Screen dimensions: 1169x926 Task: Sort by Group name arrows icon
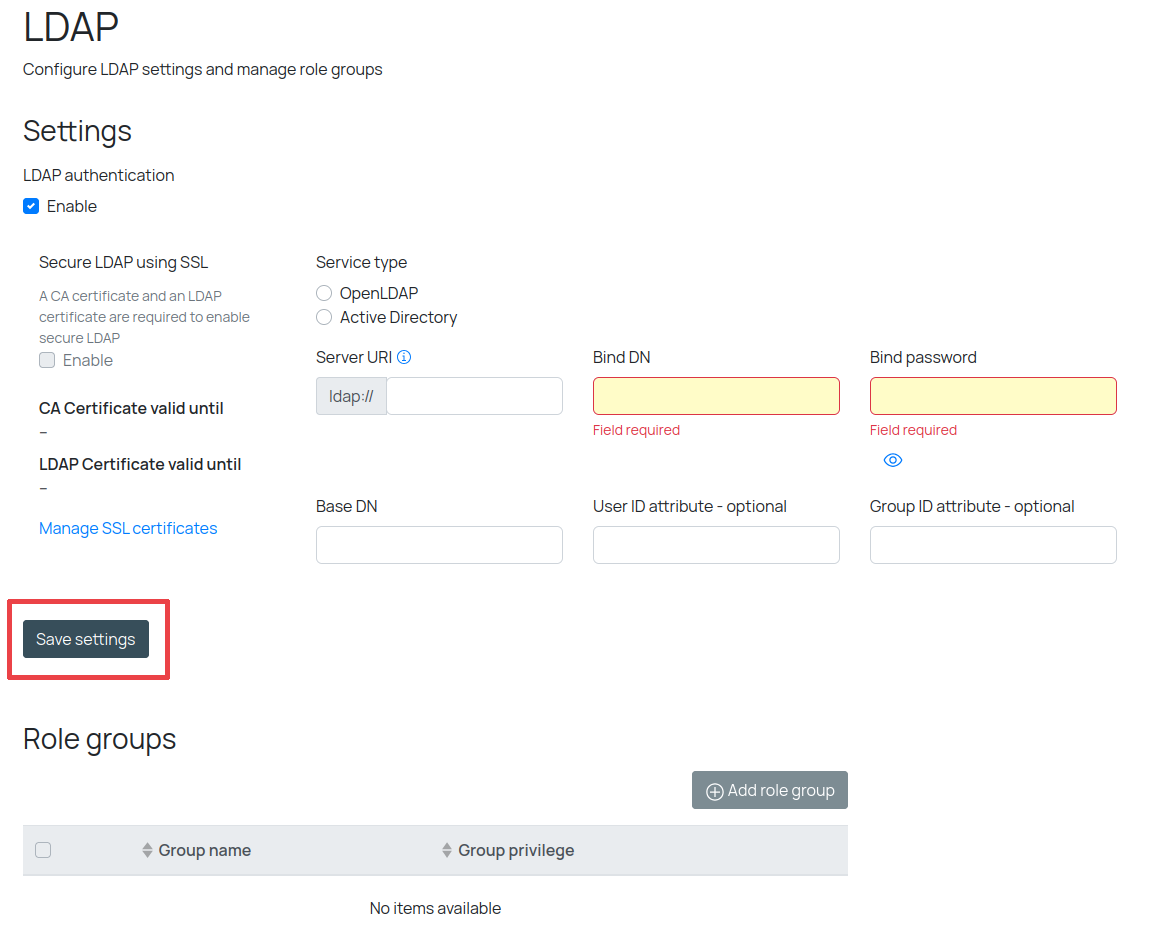147,850
